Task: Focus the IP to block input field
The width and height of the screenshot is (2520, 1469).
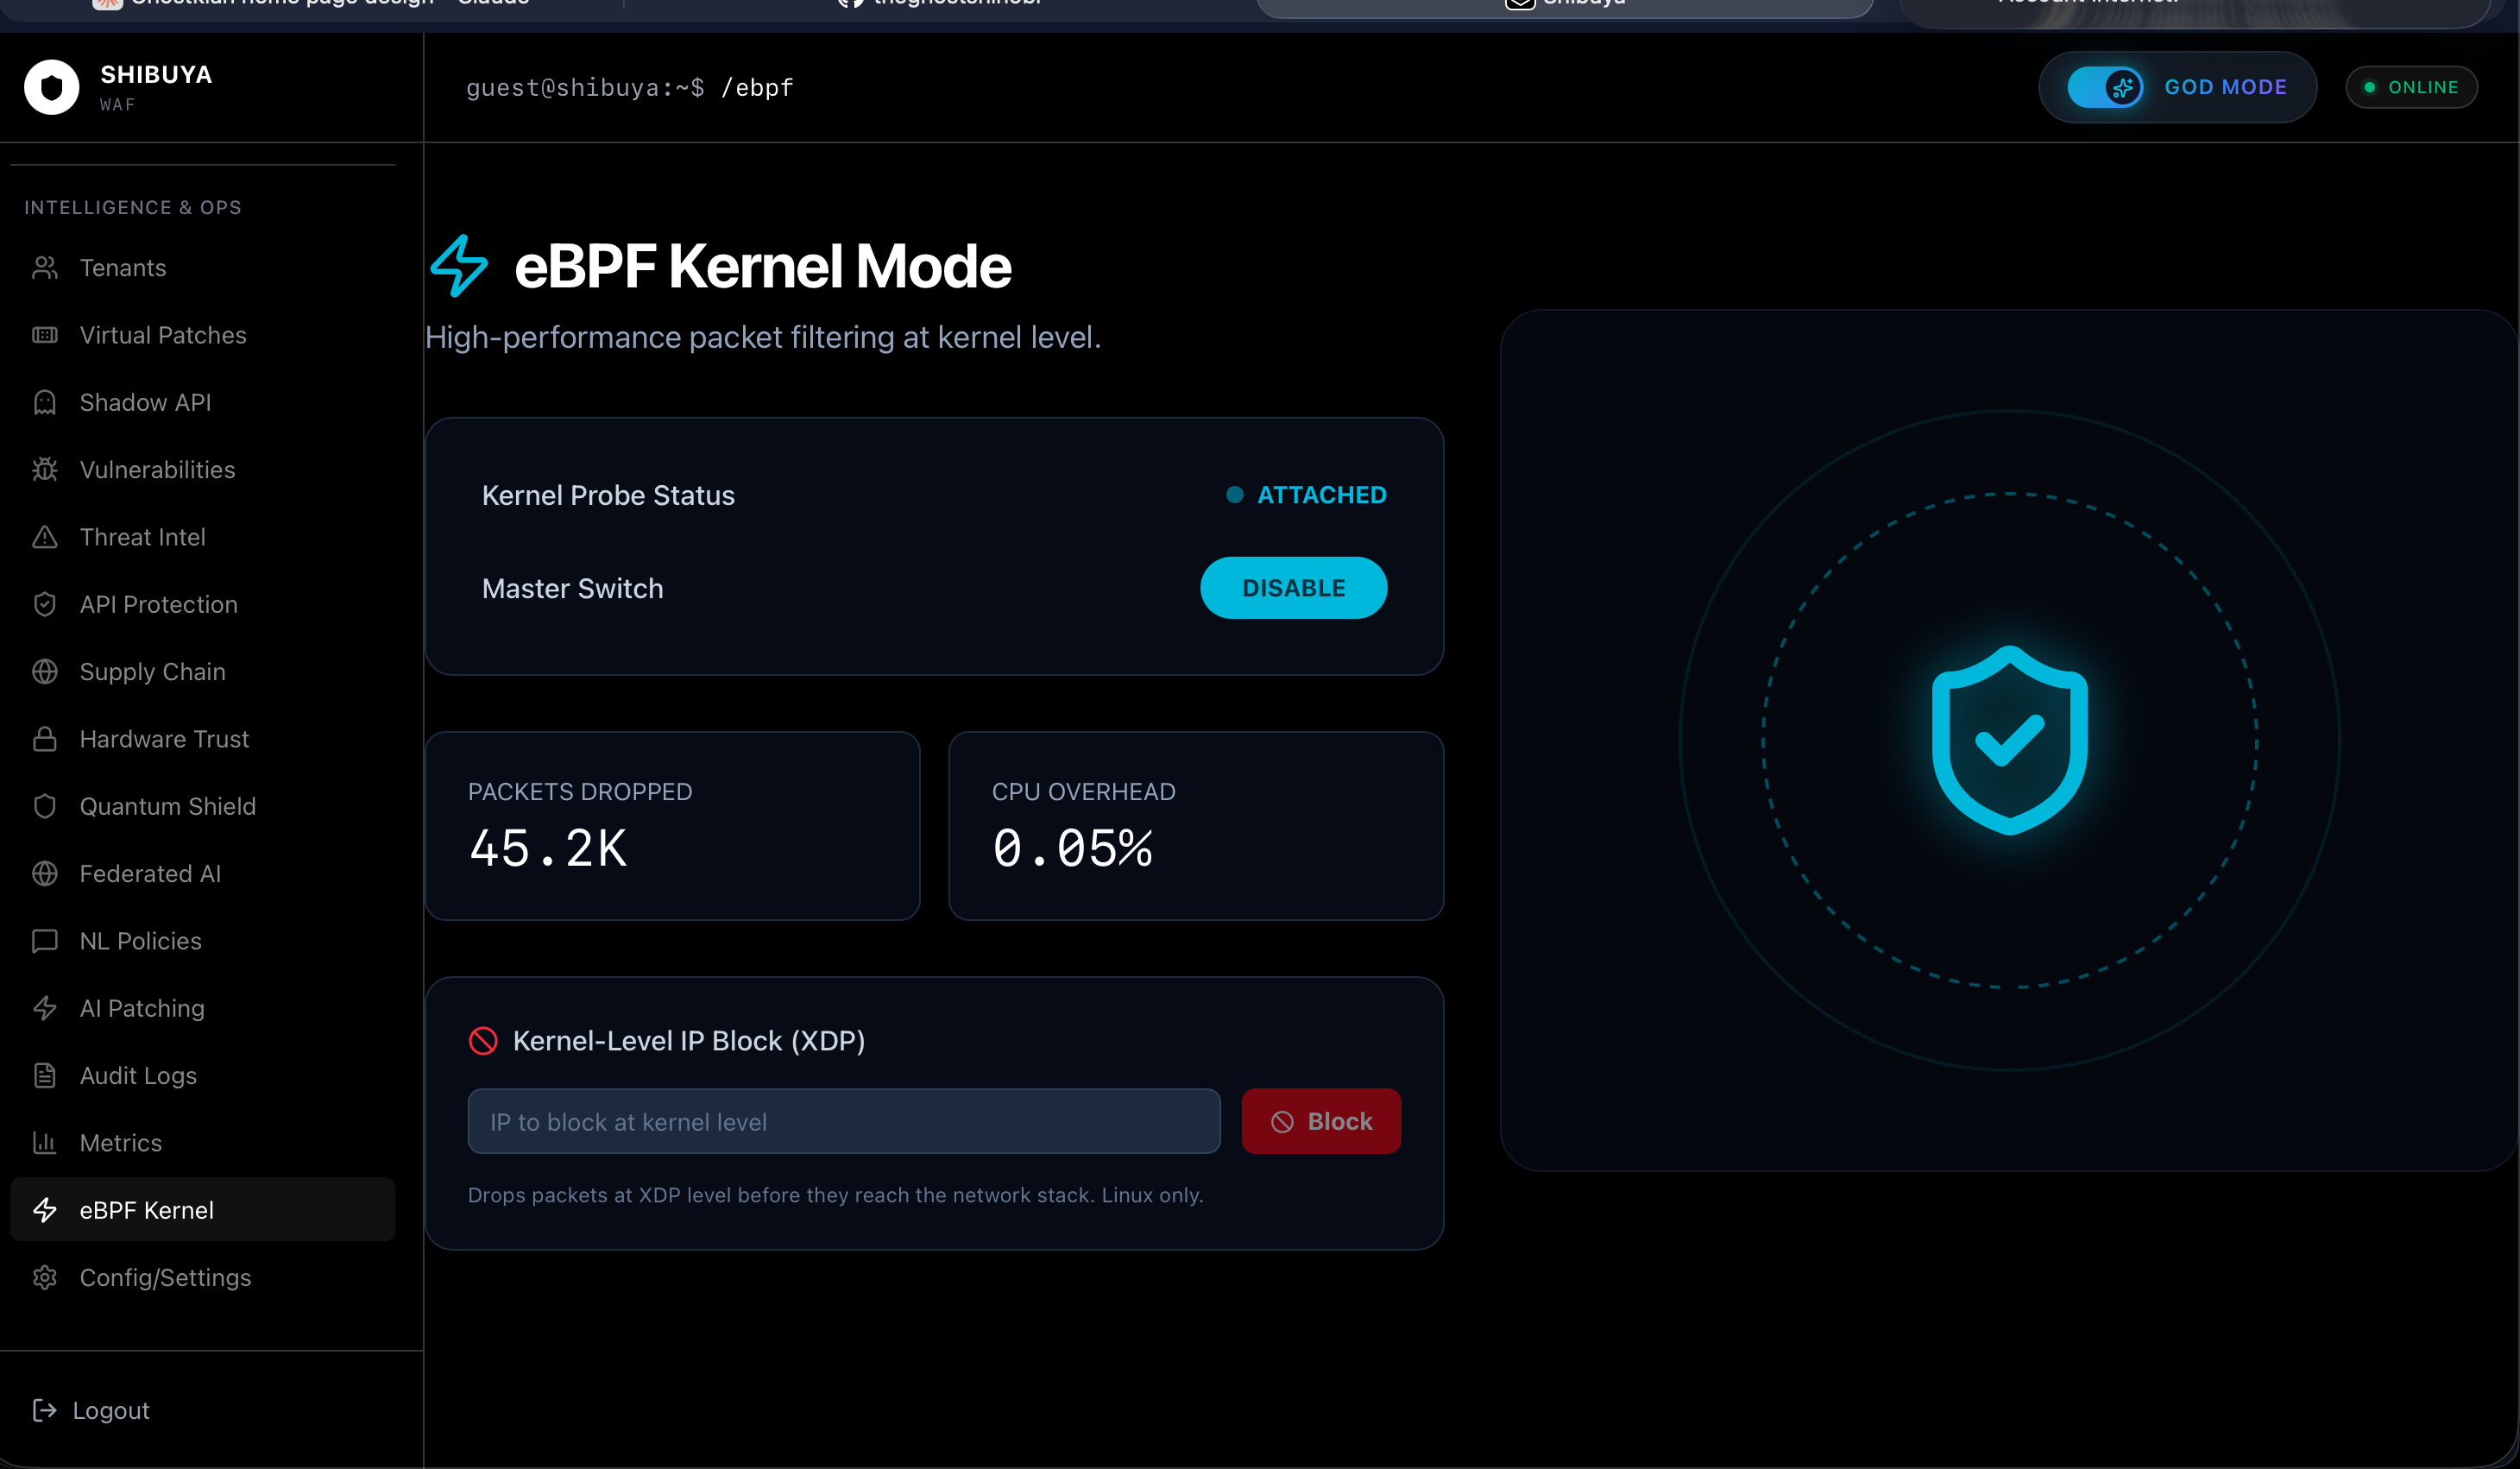Action: (843, 1121)
